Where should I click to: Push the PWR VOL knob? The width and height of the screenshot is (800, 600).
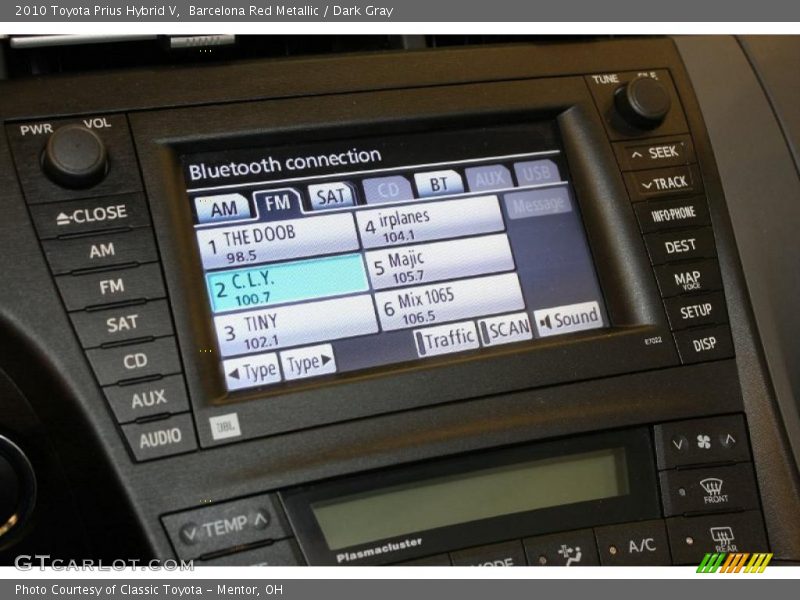coord(76,156)
